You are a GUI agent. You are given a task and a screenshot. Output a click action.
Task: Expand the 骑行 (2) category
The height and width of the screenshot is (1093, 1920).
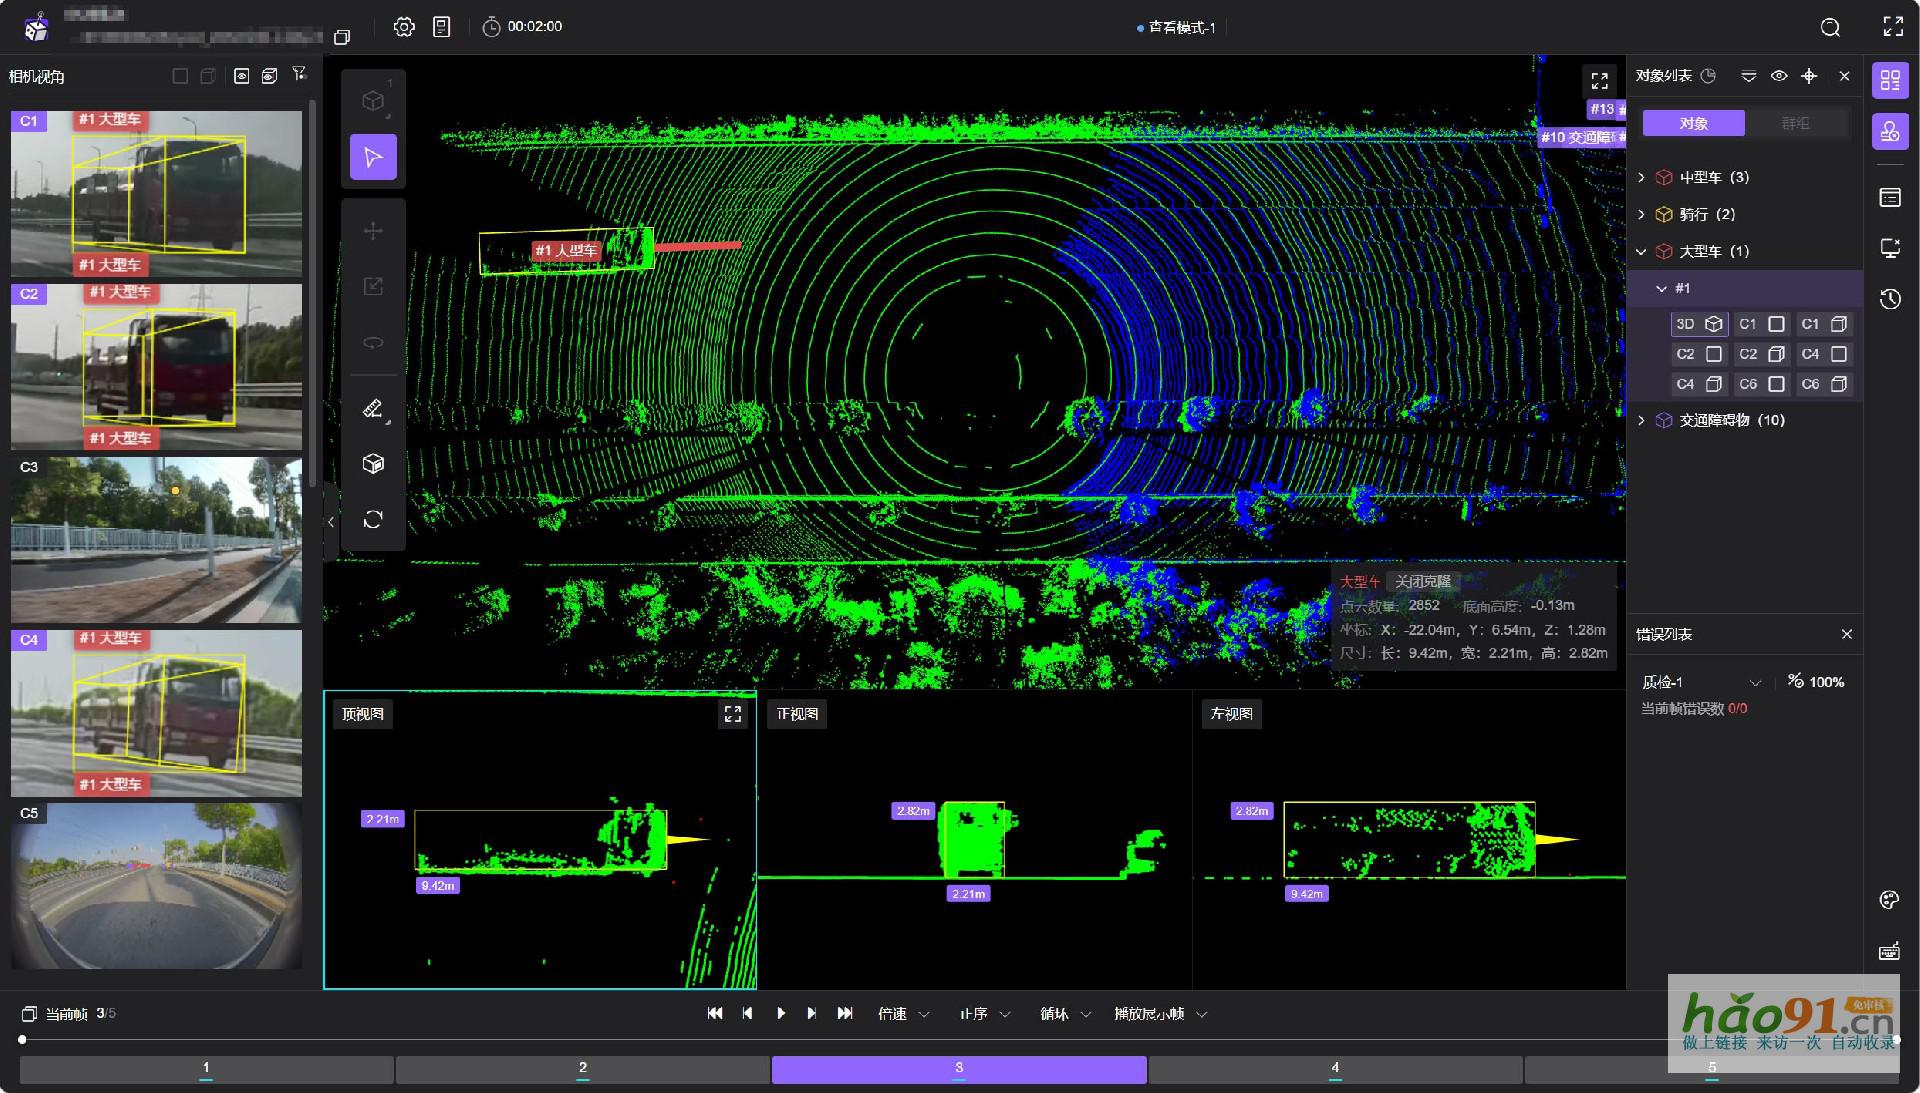click(1641, 214)
